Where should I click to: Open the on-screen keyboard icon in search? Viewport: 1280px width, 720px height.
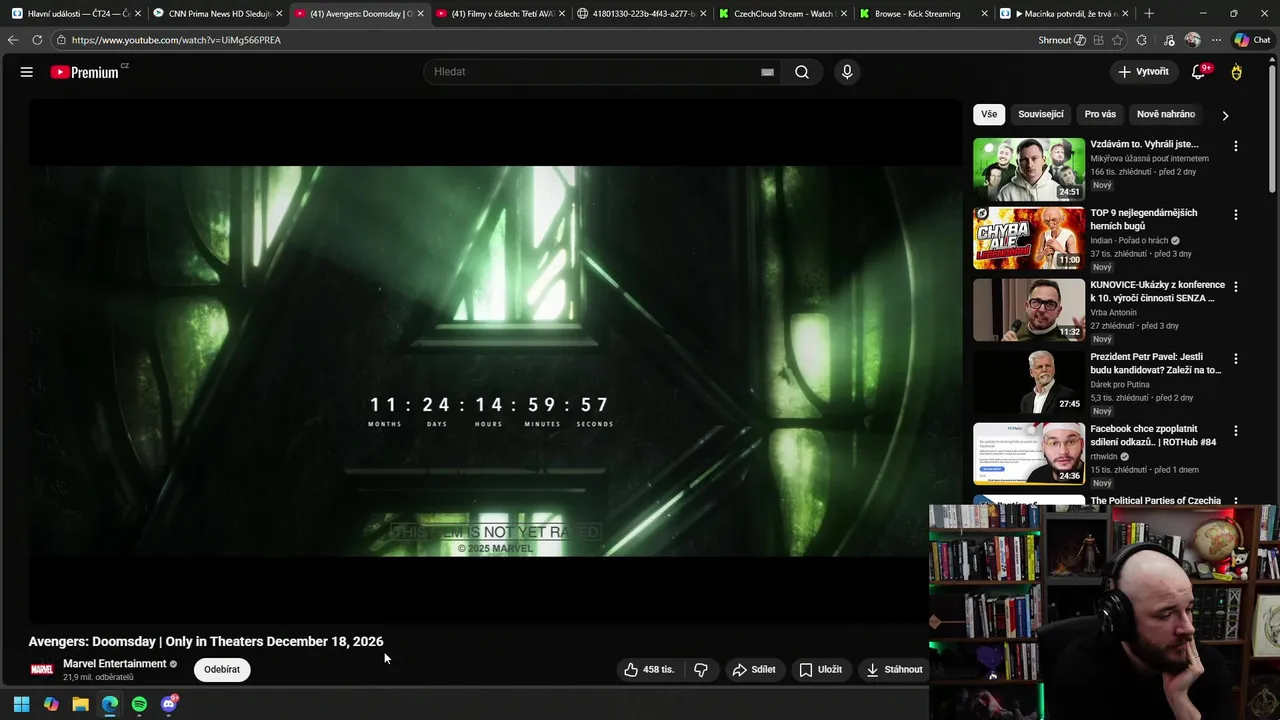tap(767, 72)
